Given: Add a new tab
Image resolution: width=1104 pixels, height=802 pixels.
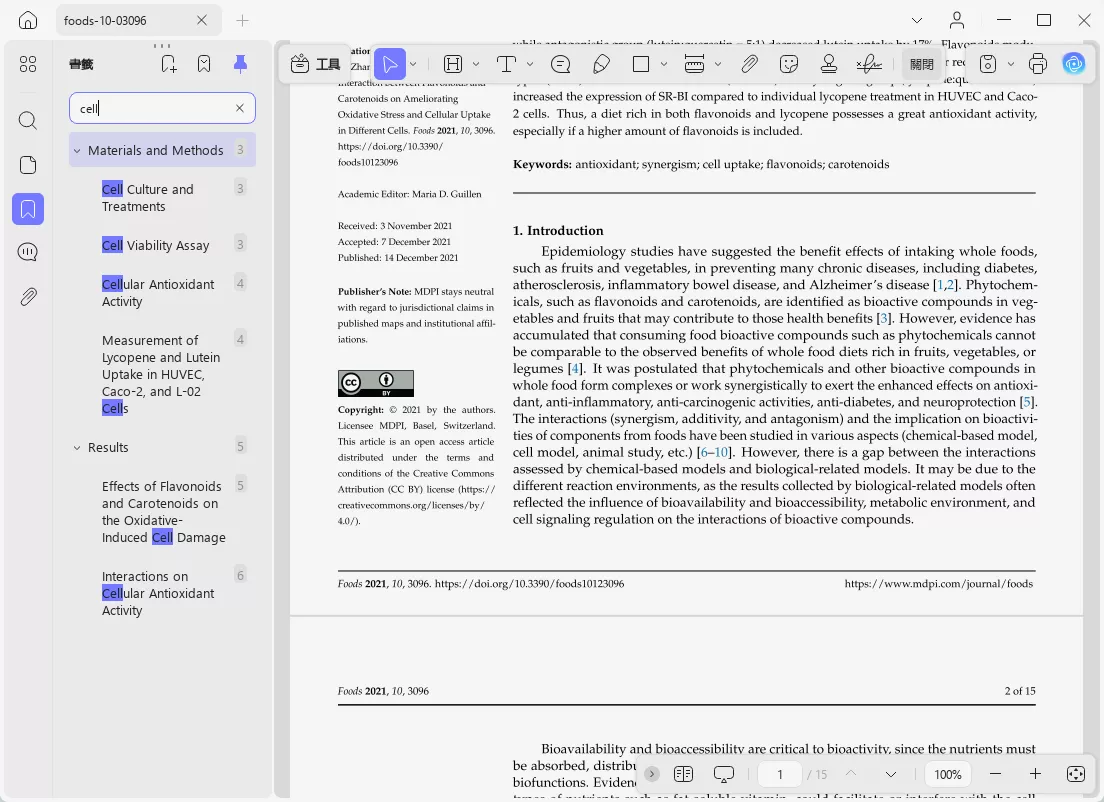Looking at the screenshot, I should [242, 20].
